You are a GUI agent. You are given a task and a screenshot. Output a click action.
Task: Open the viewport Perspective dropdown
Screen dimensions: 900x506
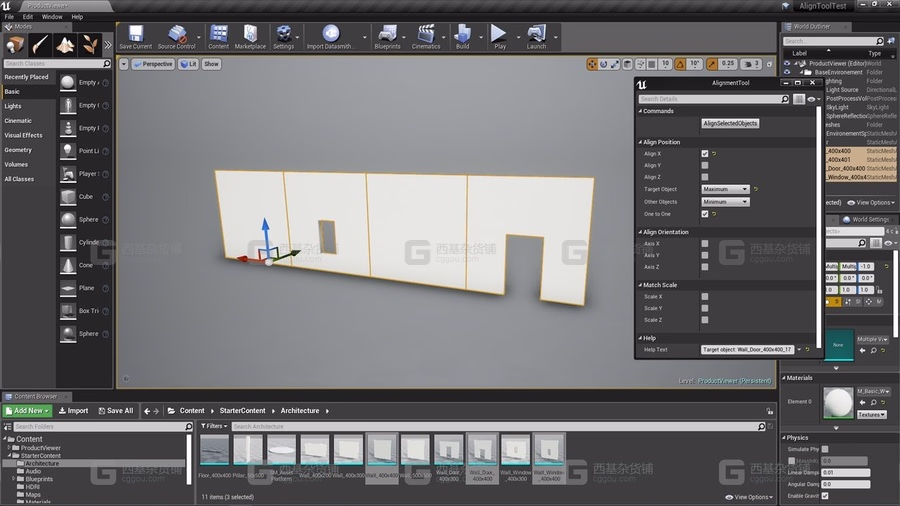pos(153,64)
